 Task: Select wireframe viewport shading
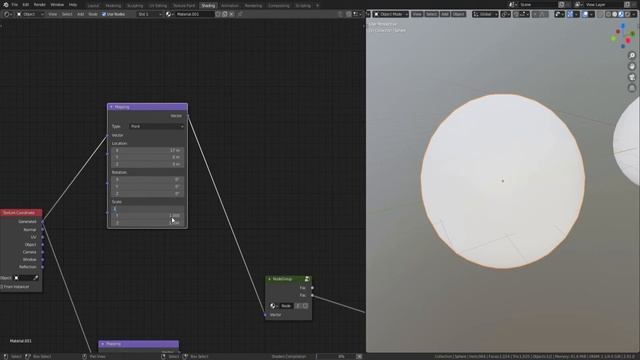pos(608,14)
